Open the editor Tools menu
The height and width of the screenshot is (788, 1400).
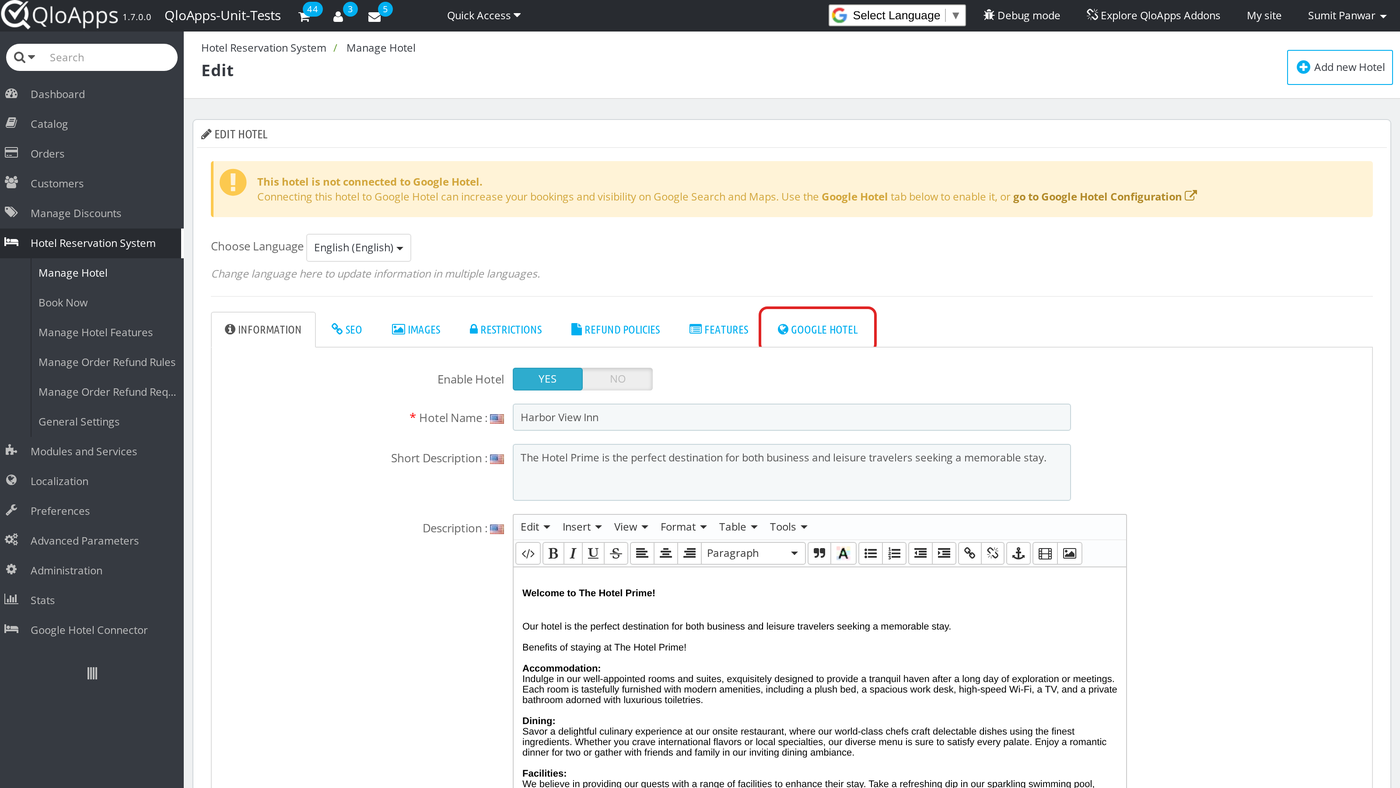(788, 527)
